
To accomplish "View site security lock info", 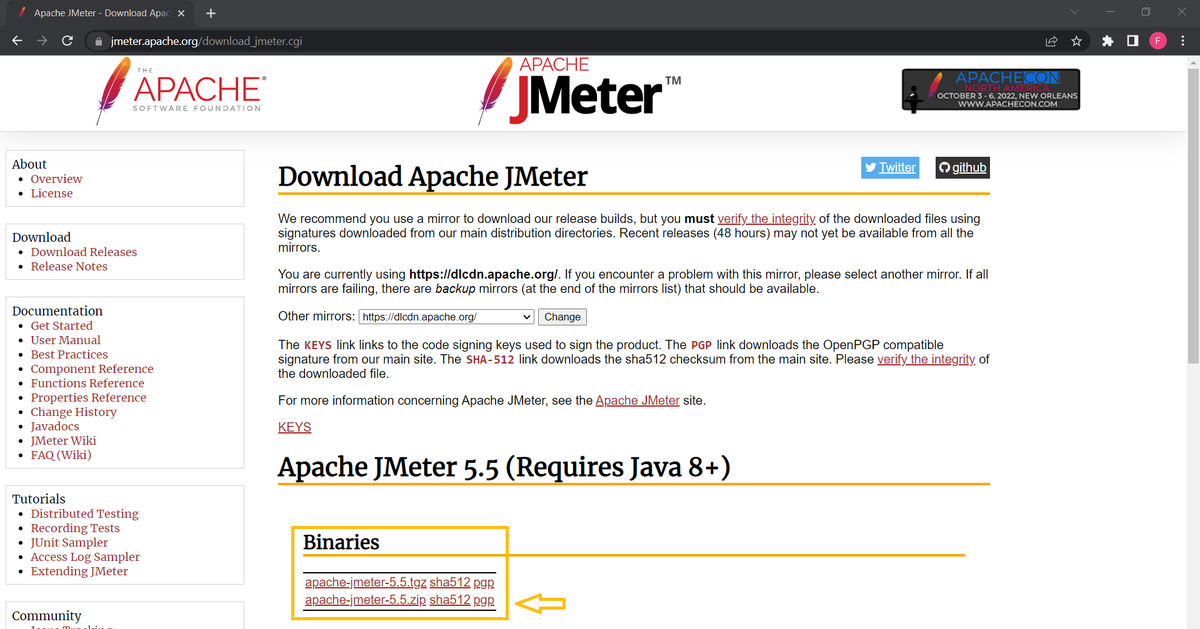I will (98, 42).
